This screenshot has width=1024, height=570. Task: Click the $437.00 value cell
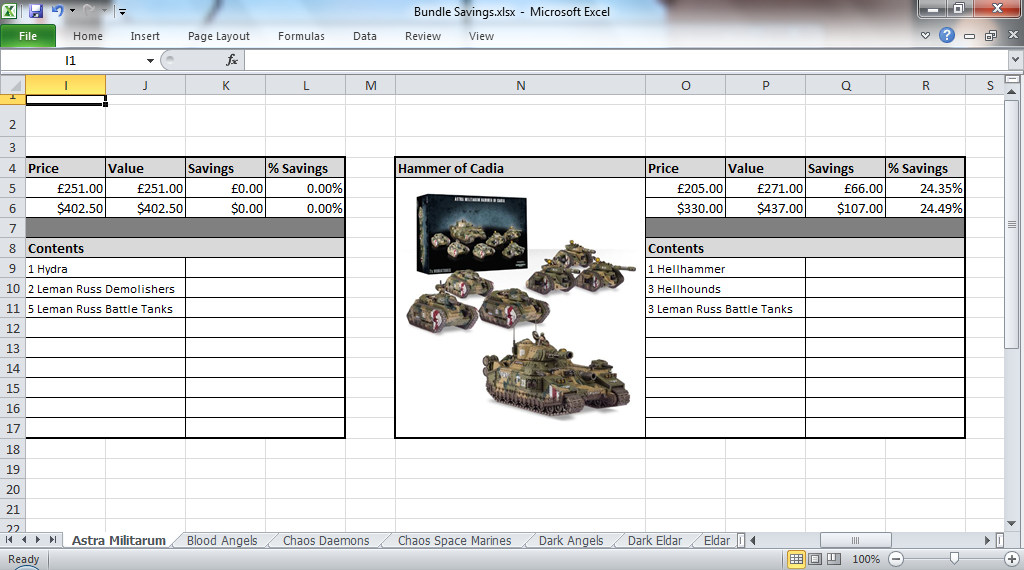[765, 208]
